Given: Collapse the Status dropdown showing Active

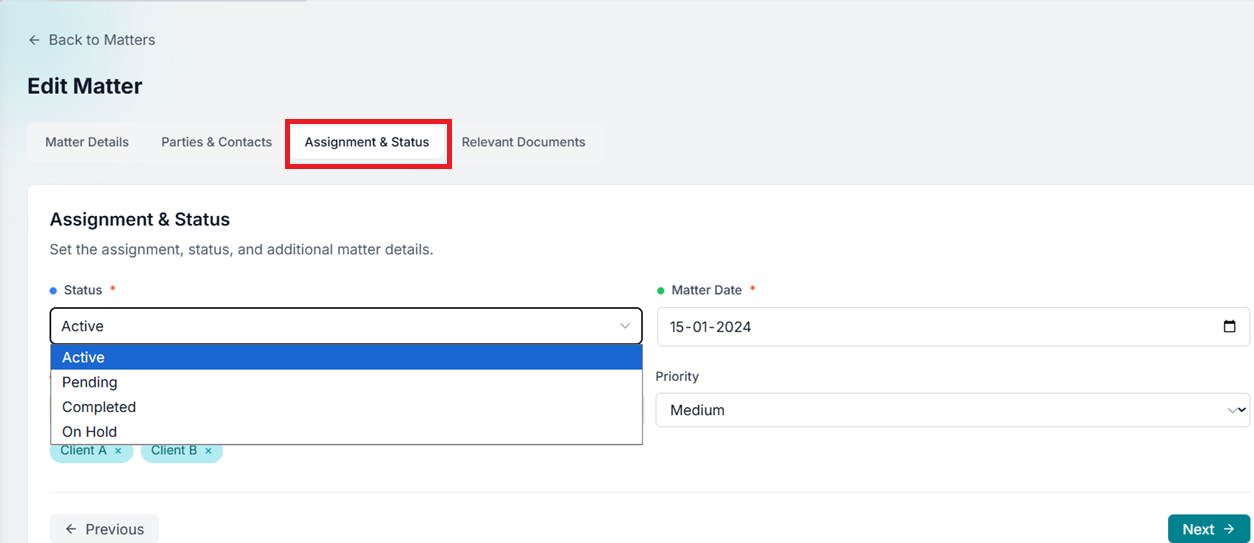Looking at the screenshot, I should [x=346, y=326].
